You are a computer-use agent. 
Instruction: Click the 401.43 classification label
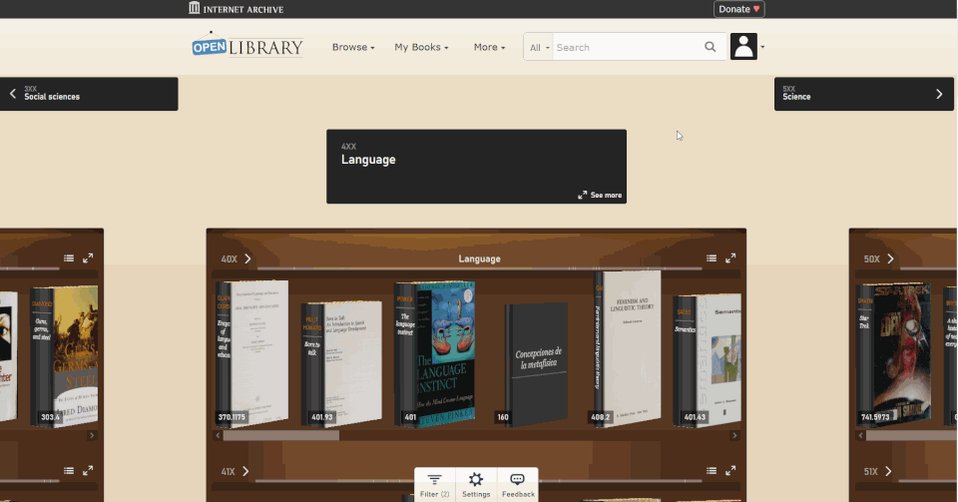[695, 417]
